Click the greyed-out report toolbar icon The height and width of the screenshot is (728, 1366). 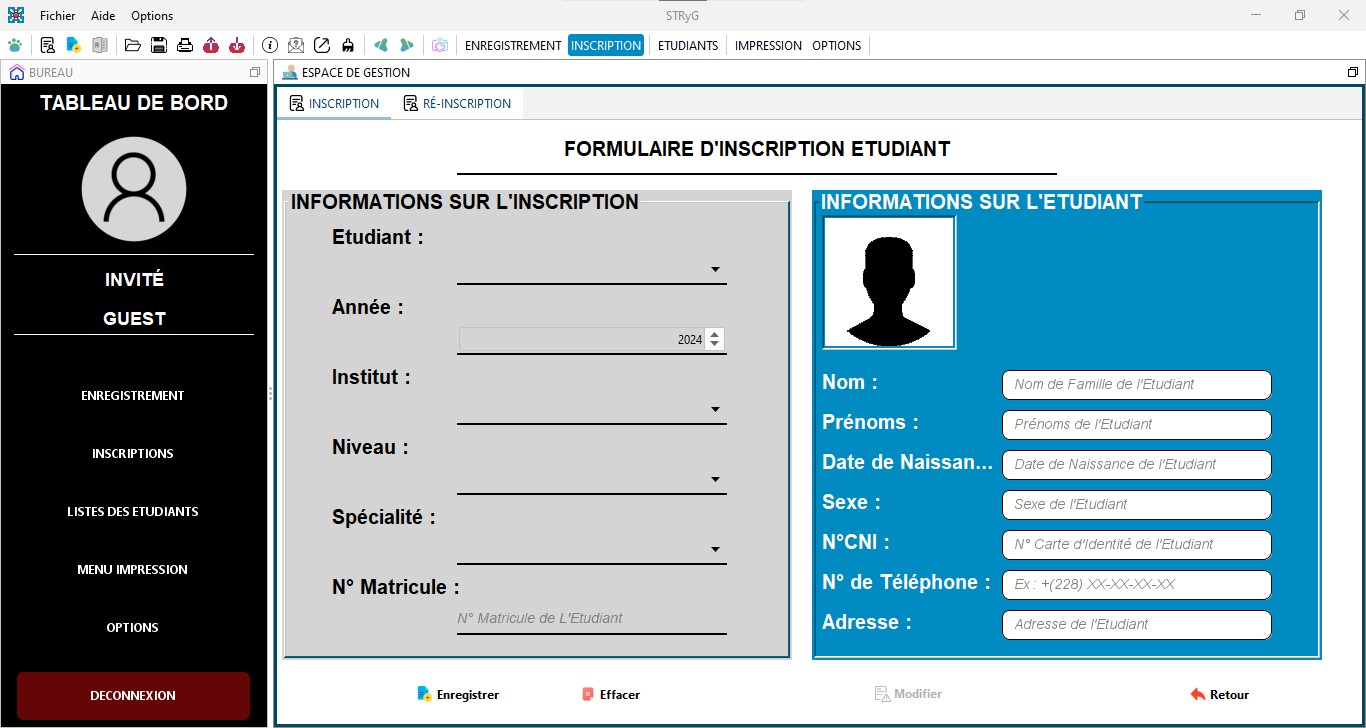pyautogui.click(x=99, y=45)
